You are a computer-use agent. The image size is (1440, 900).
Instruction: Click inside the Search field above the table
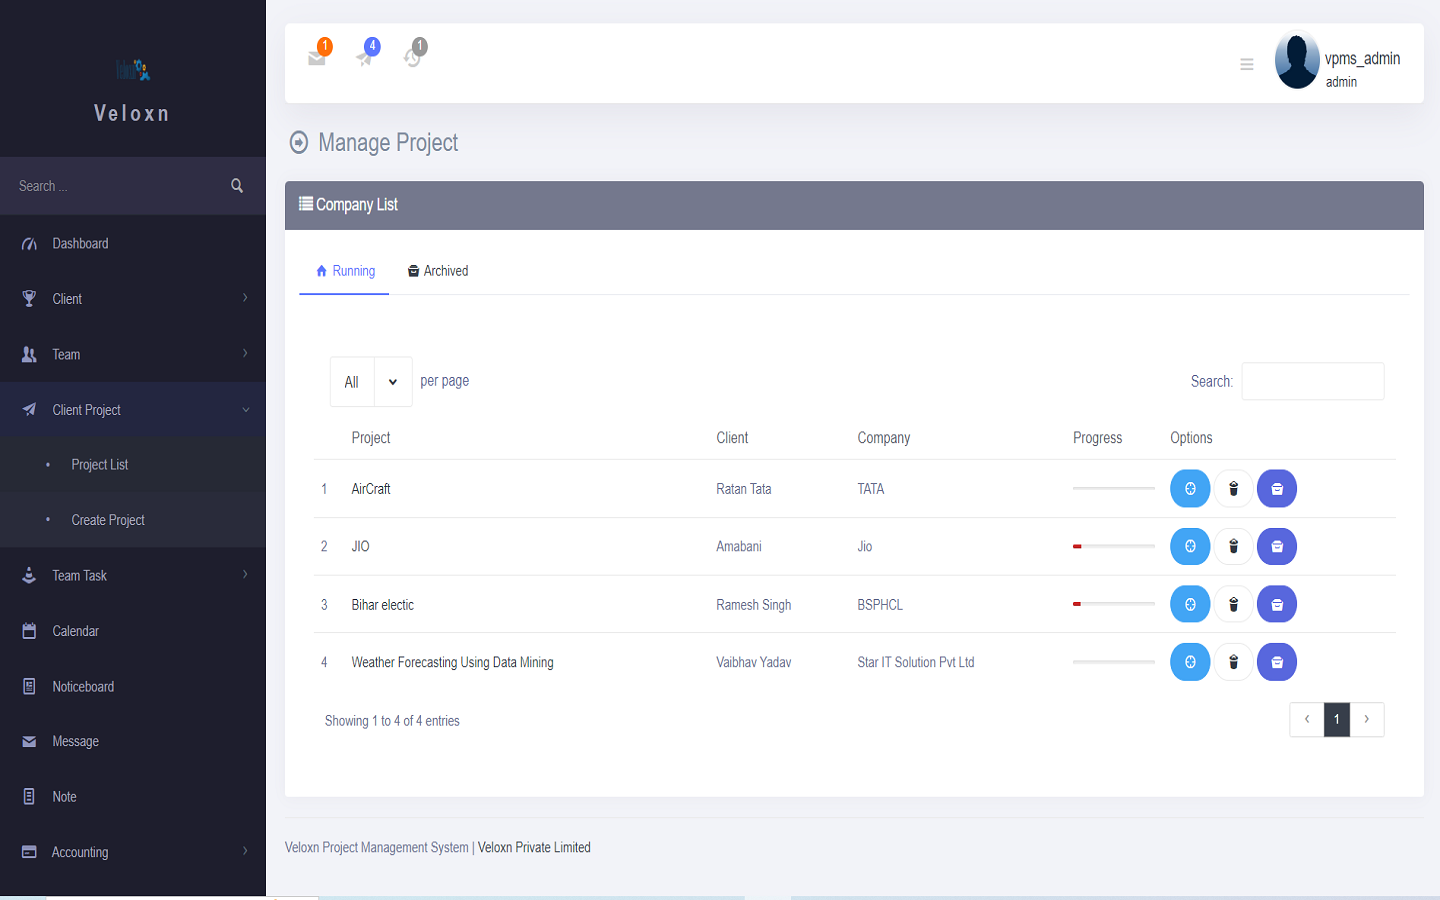pos(1312,381)
